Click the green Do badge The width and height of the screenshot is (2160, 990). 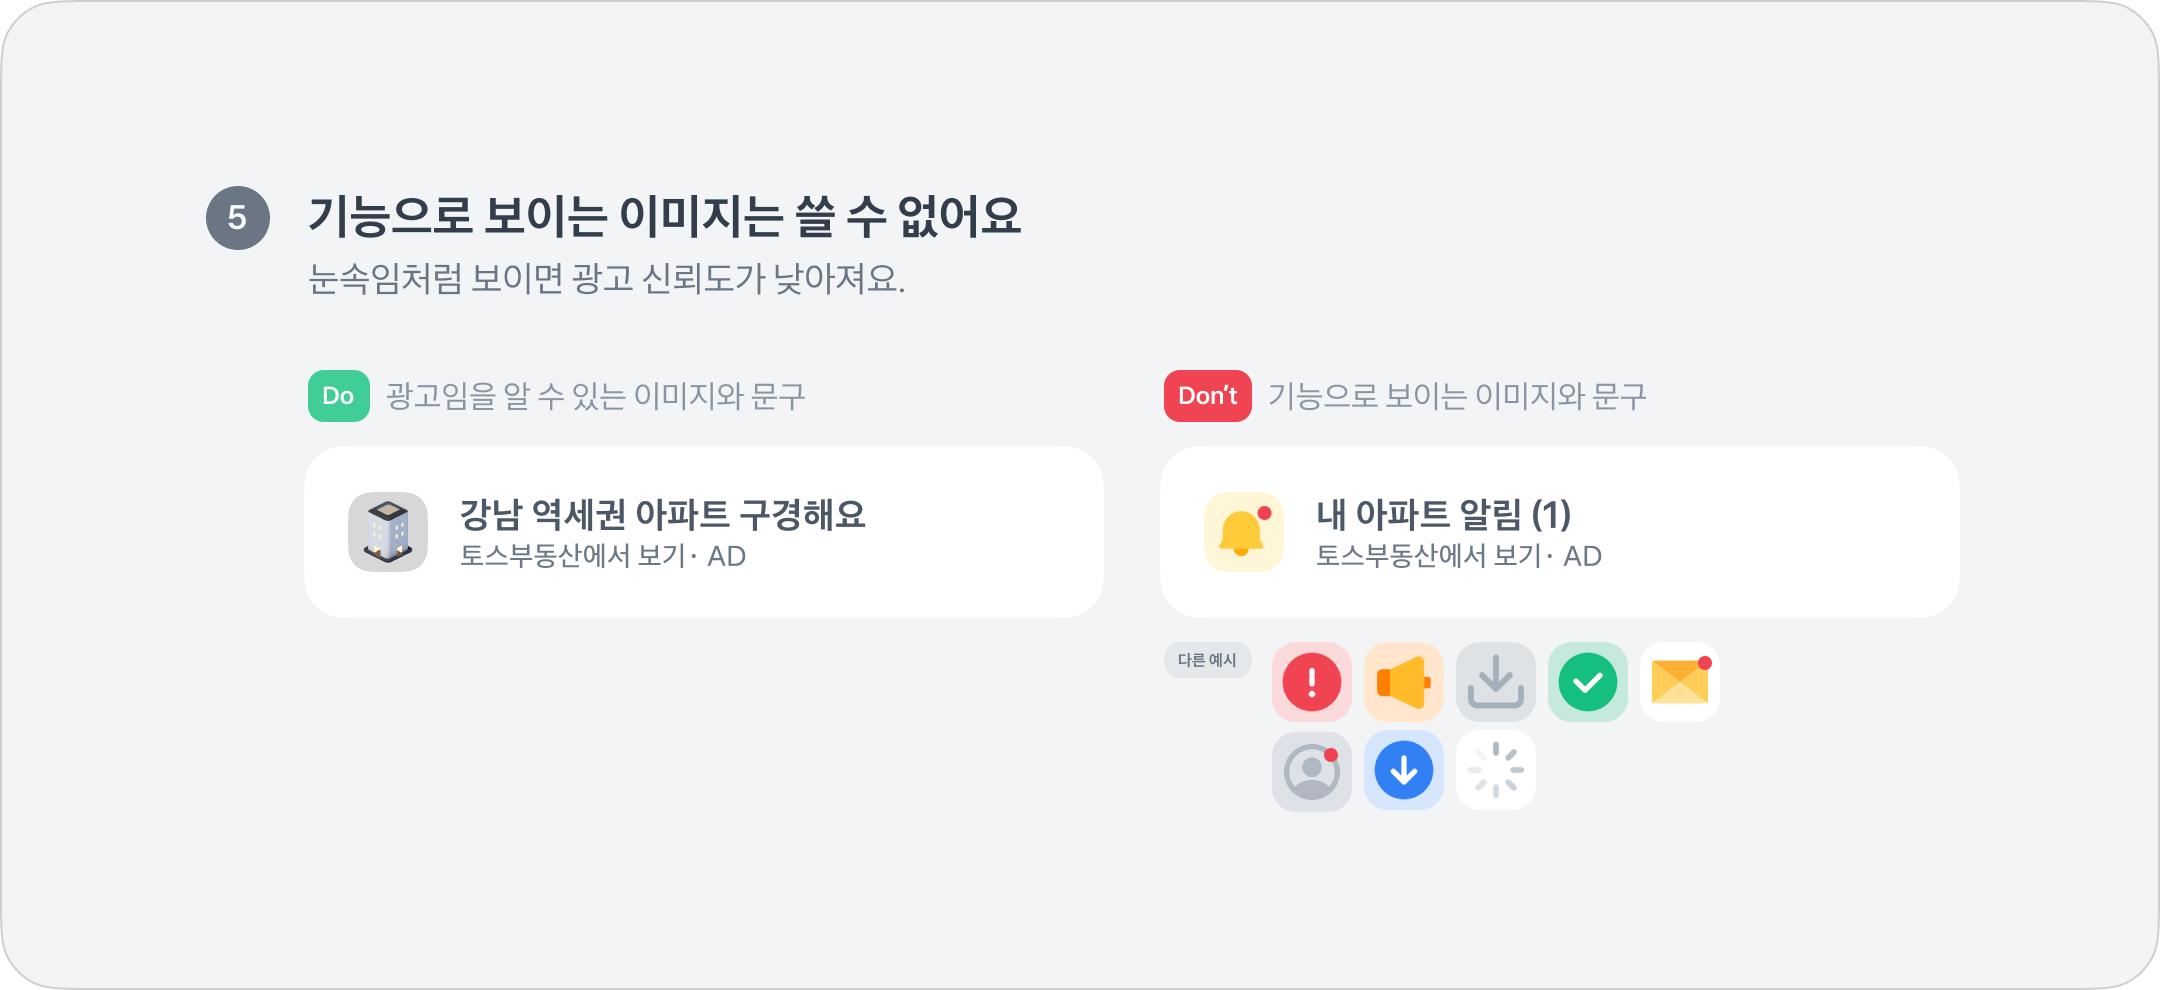[338, 396]
